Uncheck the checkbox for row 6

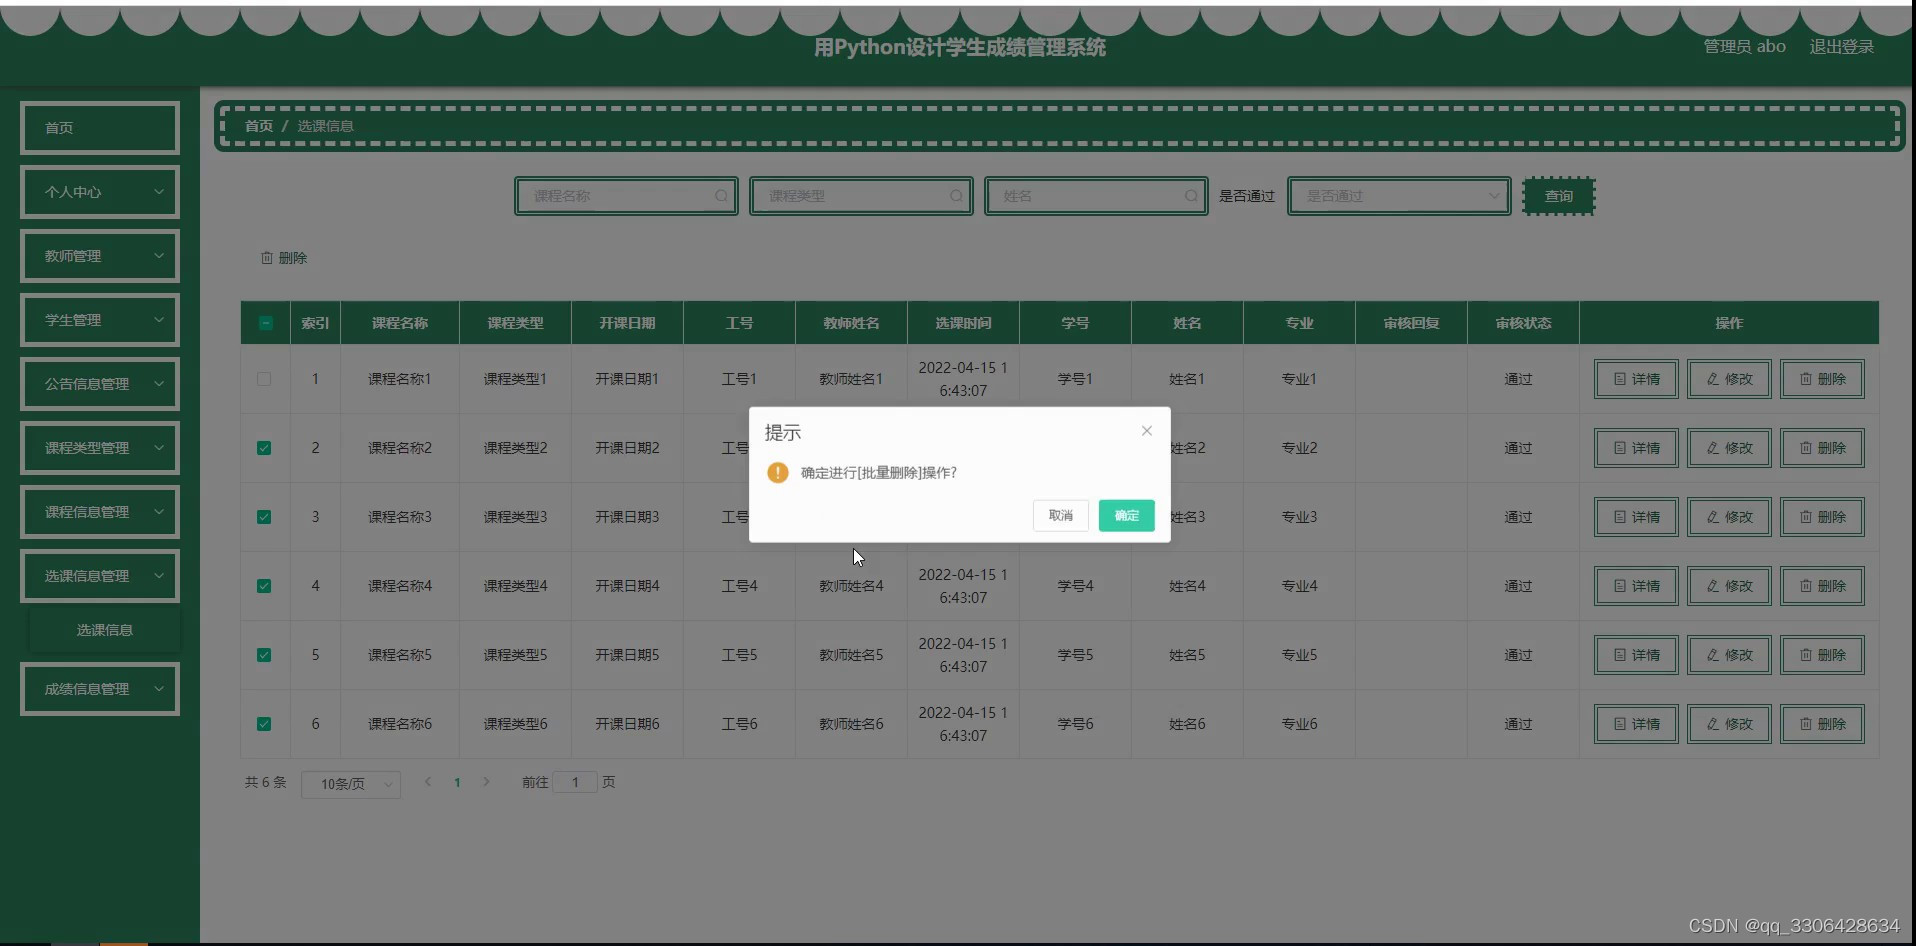(x=264, y=724)
